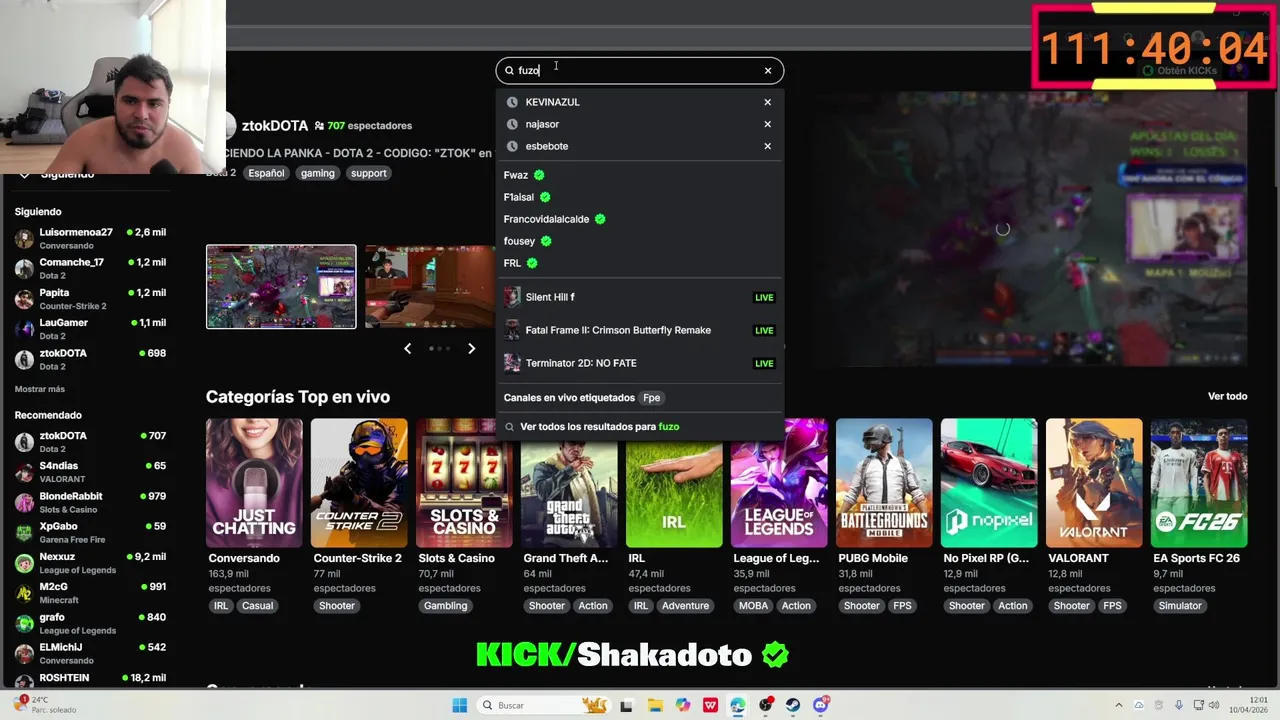The width and height of the screenshot is (1280, 720).
Task: Open the Silent Hill f live category
Action: coord(640,297)
